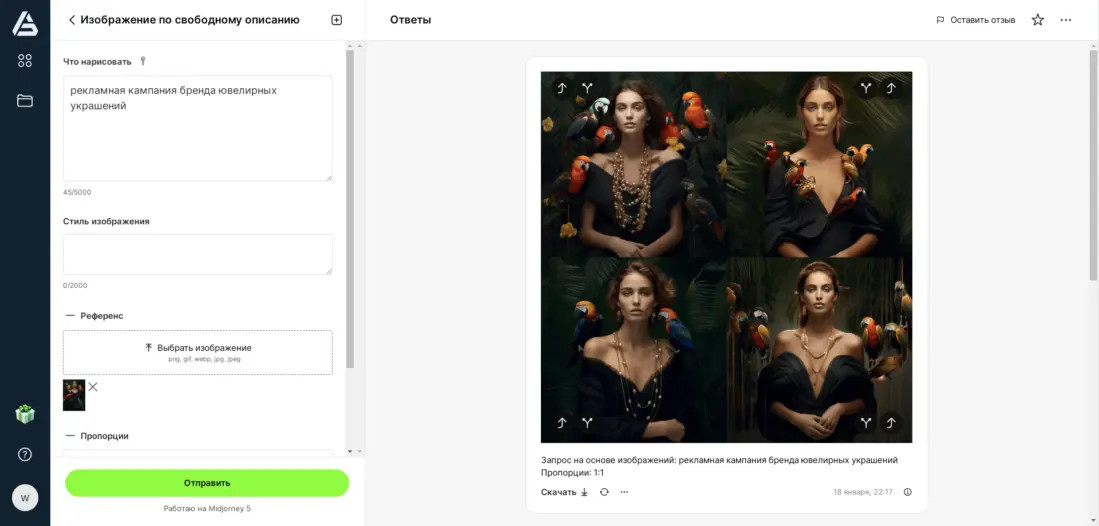Viewport: 1099px width, 526px height.
Task: Click the Изображение по свободному описанию title
Action: point(190,20)
